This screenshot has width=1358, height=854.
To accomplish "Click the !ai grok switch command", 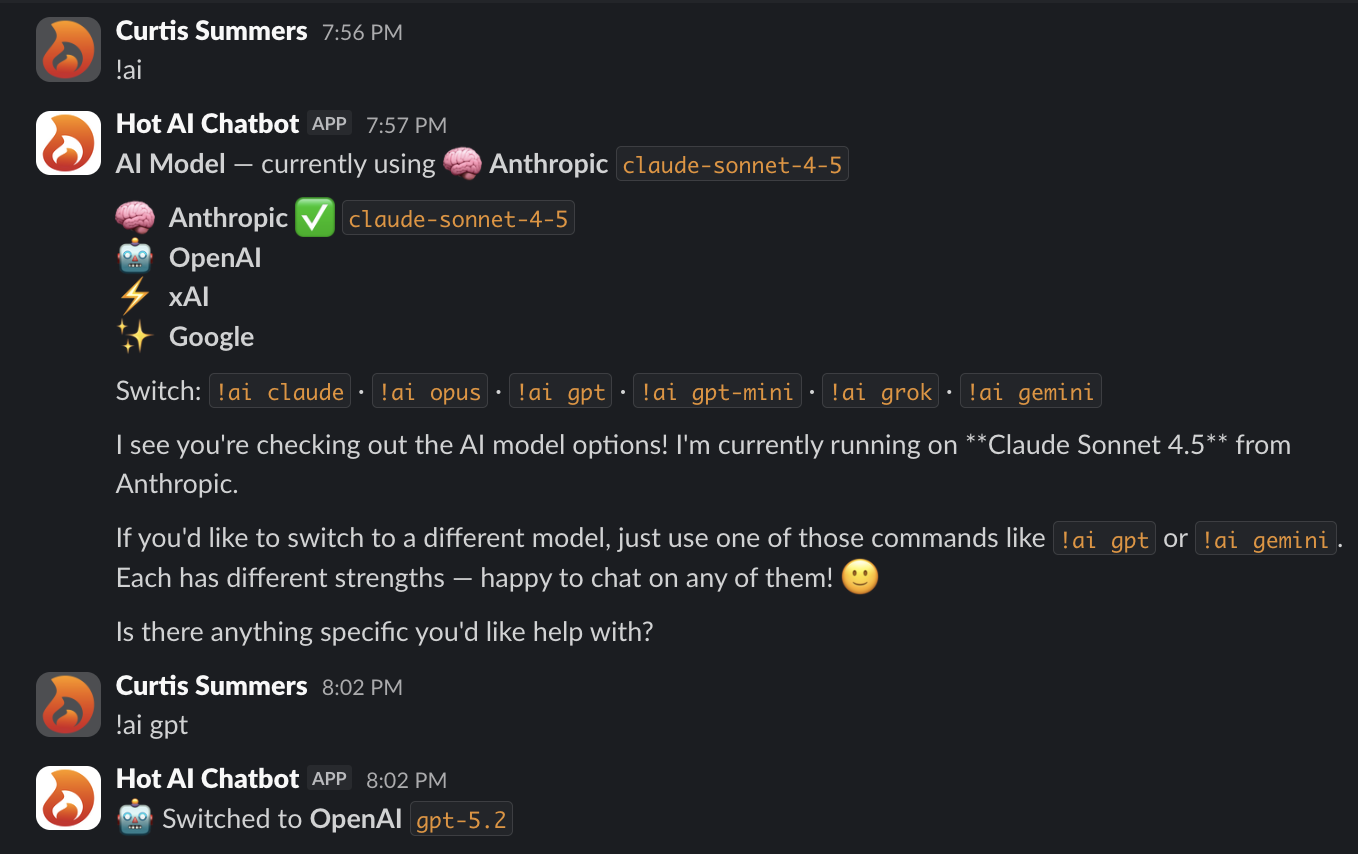I will click(880, 390).
